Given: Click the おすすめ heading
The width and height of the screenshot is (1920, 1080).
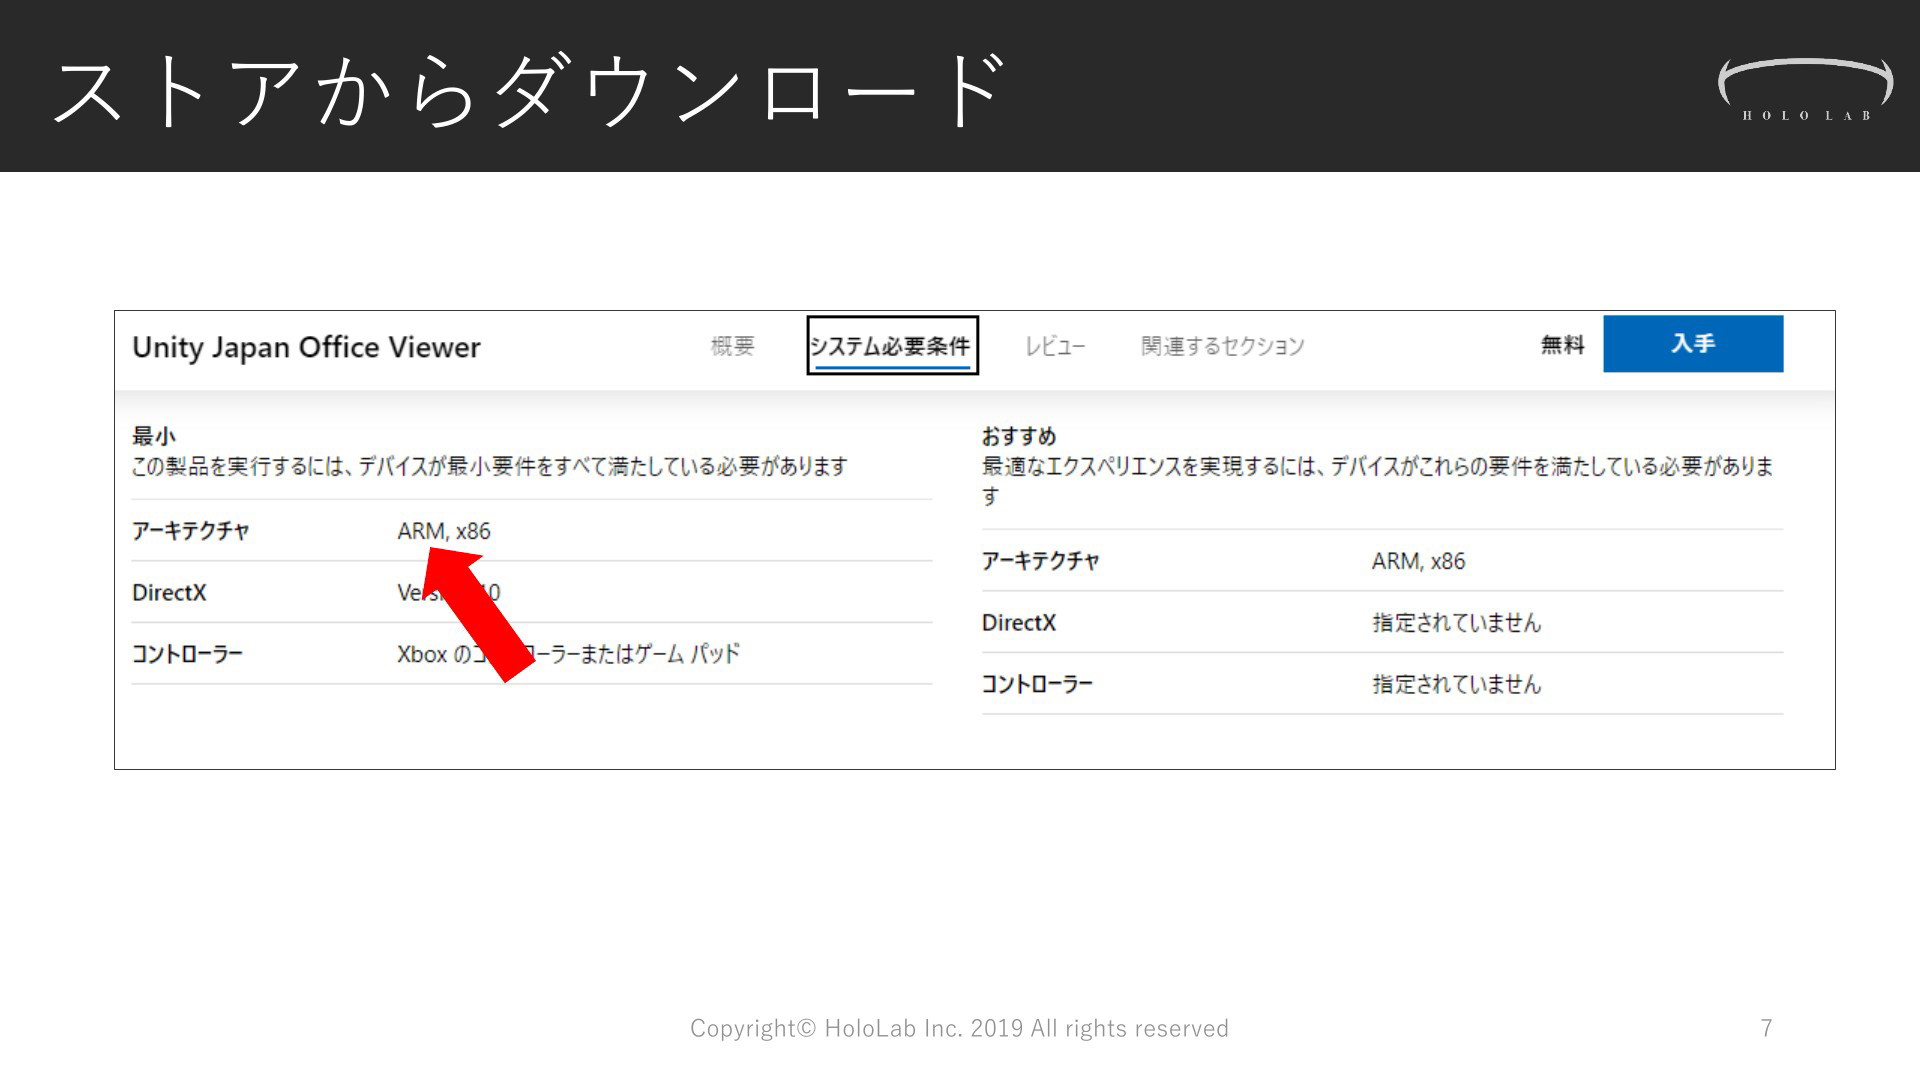Looking at the screenshot, I should (1019, 436).
